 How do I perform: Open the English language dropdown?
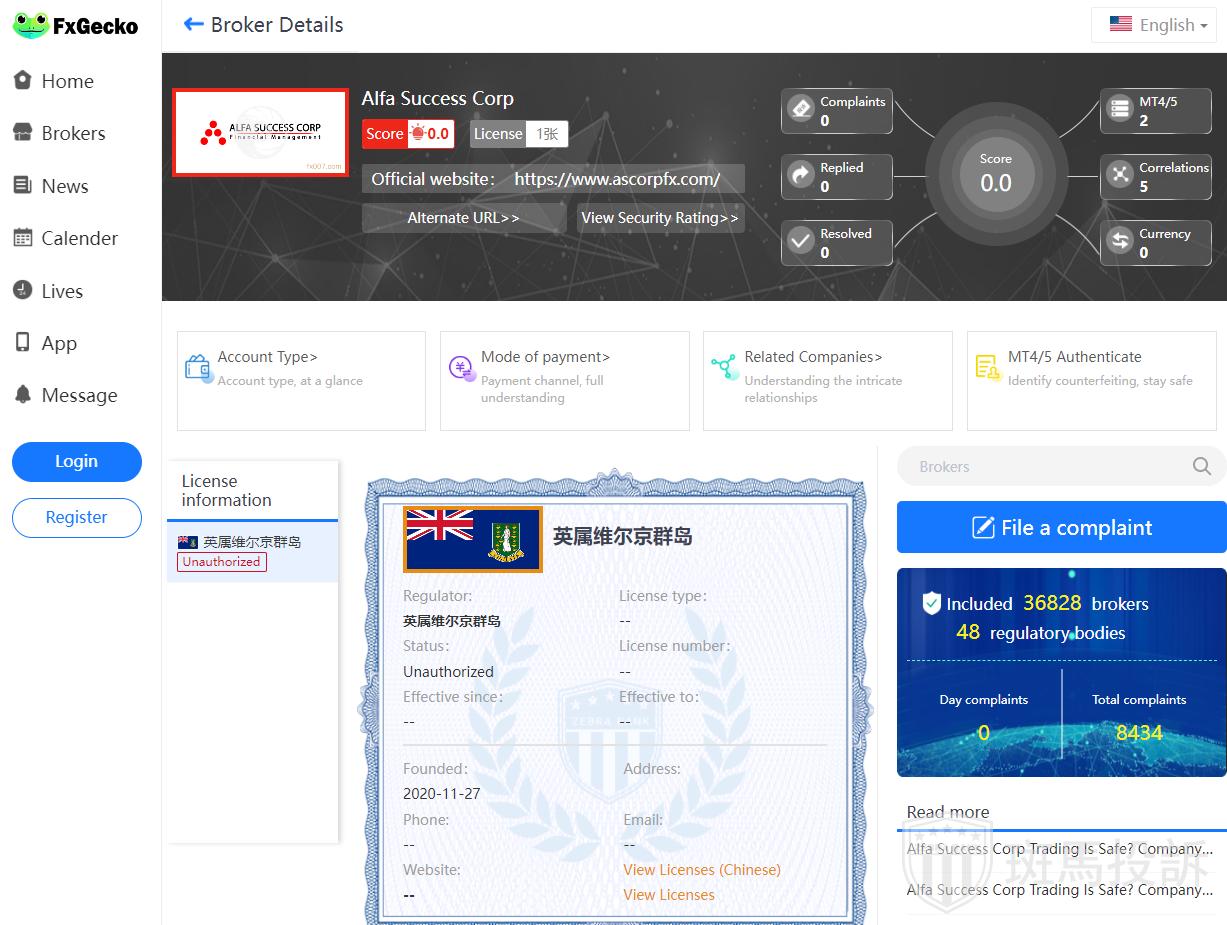click(1153, 25)
